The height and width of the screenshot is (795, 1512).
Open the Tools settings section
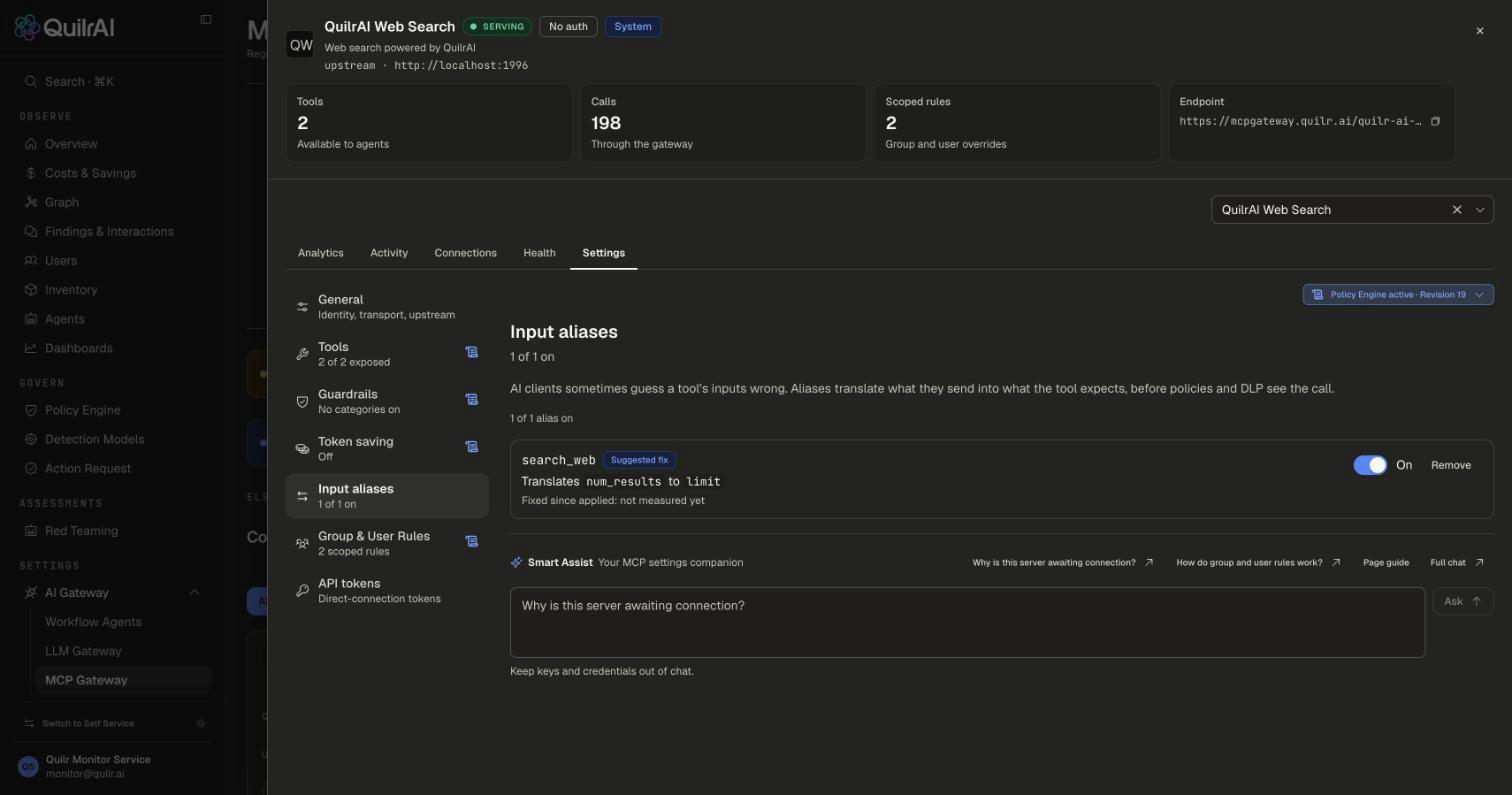[387, 354]
